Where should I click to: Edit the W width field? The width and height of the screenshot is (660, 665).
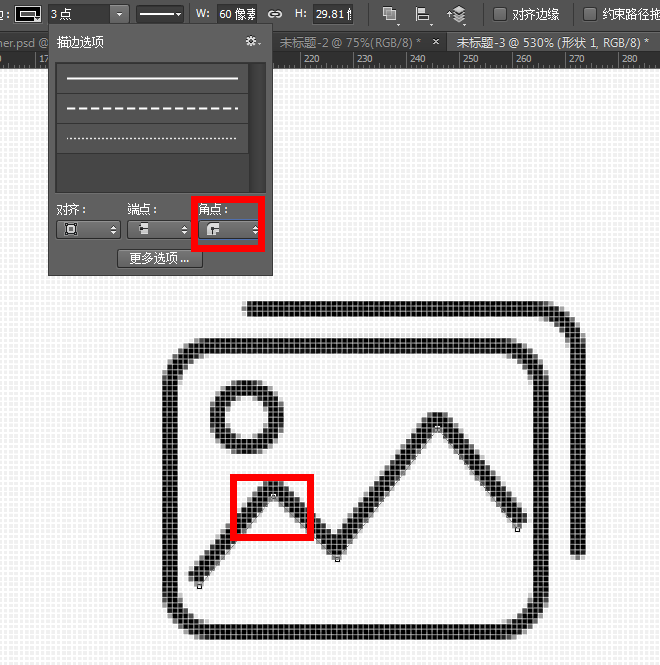[x=237, y=14]
